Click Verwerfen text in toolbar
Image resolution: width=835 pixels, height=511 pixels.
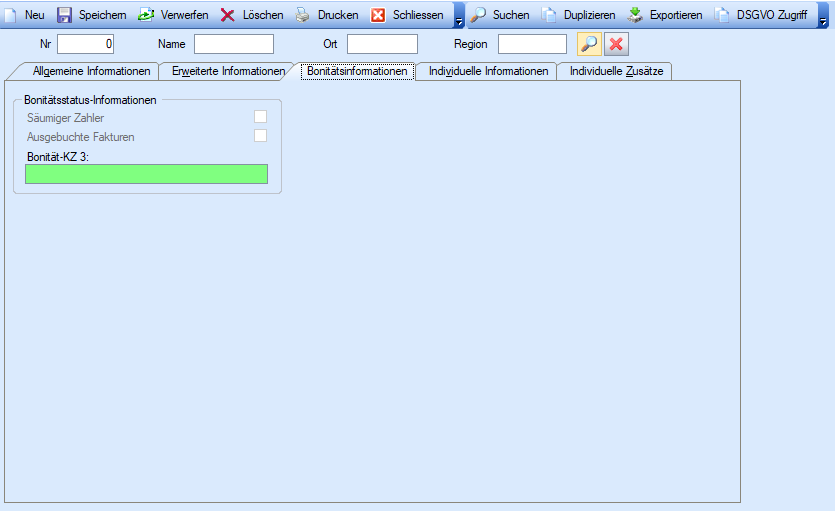tap(184, 15)
